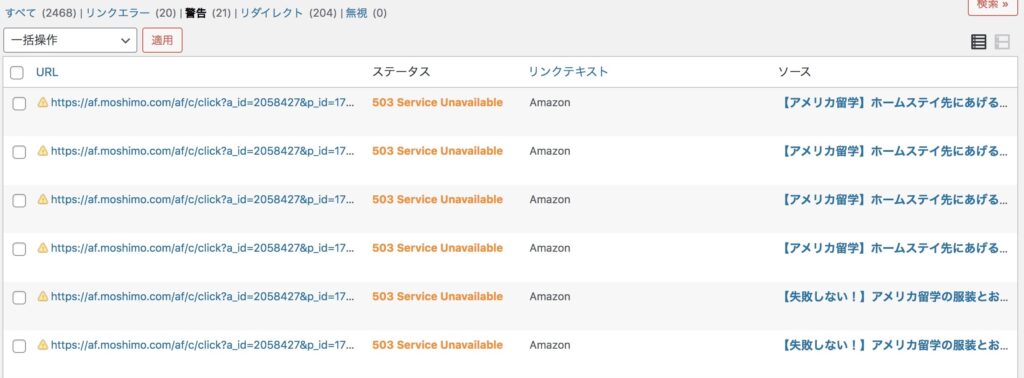Click warning icon on second URL row

point(43,151)
